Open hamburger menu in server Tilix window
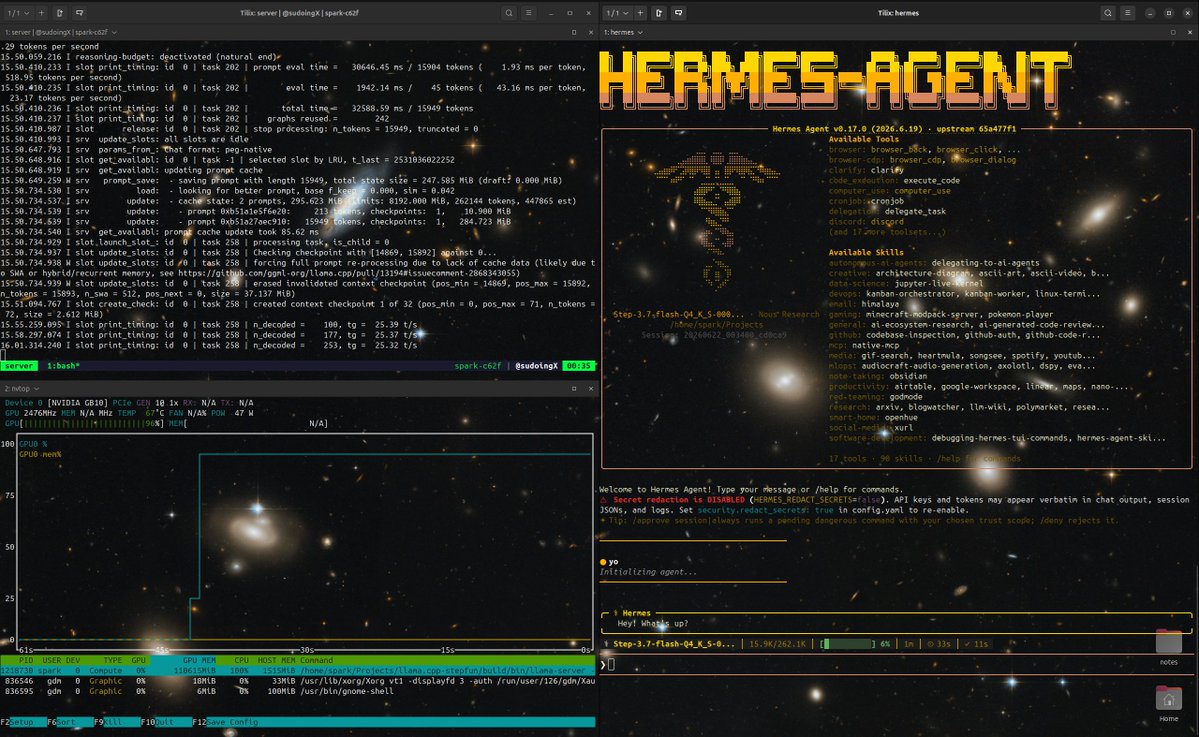The image size is (1199, 737). click(x=528, y=13)
